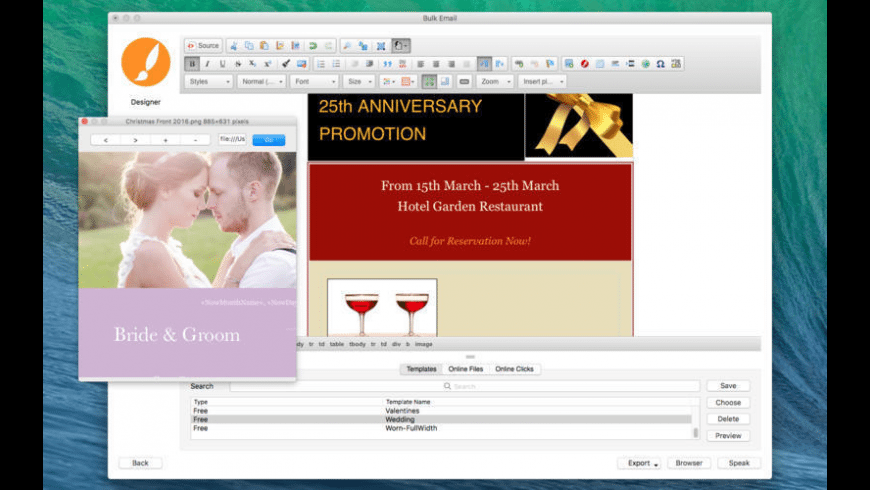Open the Size dropdown
The image size is (870, 490).
pyautogui.click(x=358, y=82)
